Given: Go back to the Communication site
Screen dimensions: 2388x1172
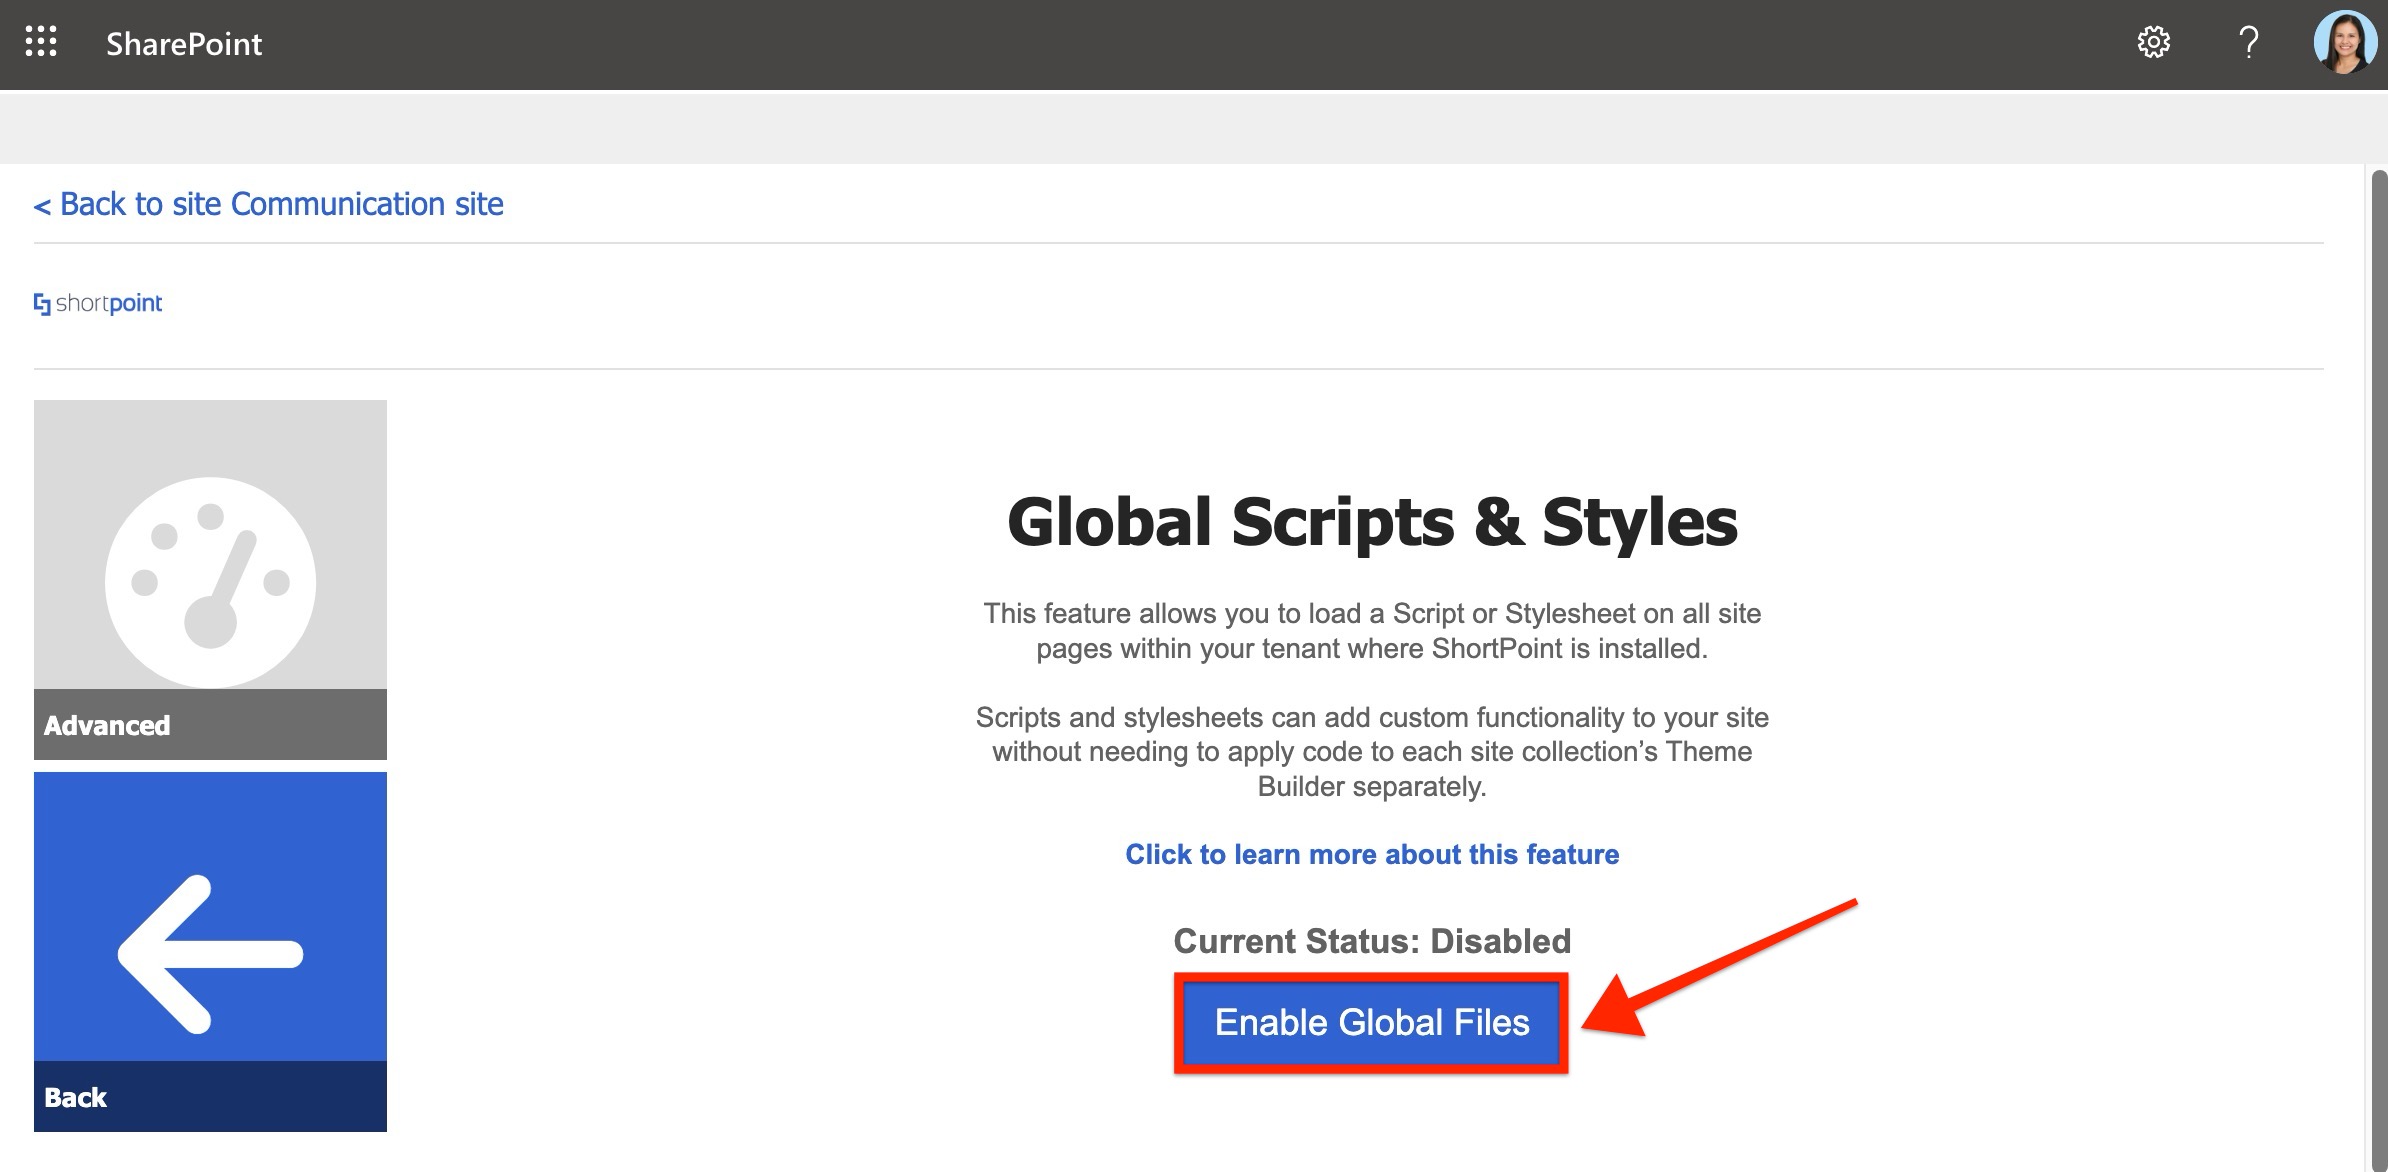Looking at the screenshot, I should coord(281,204).
